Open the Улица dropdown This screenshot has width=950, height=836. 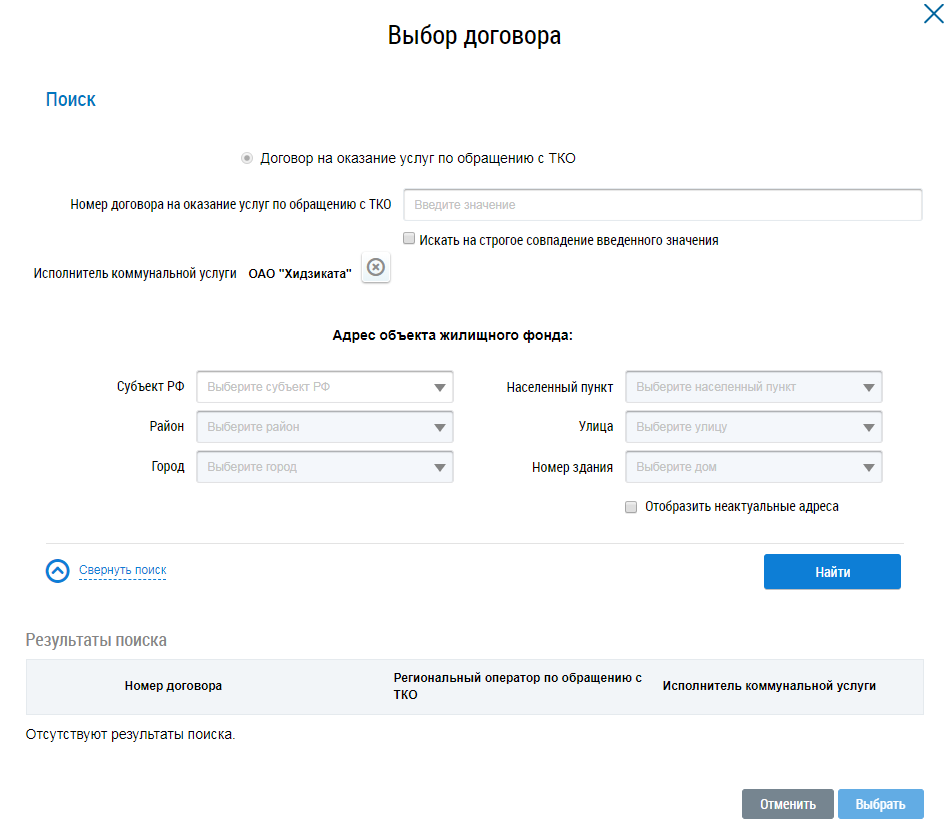click(754, 427)
